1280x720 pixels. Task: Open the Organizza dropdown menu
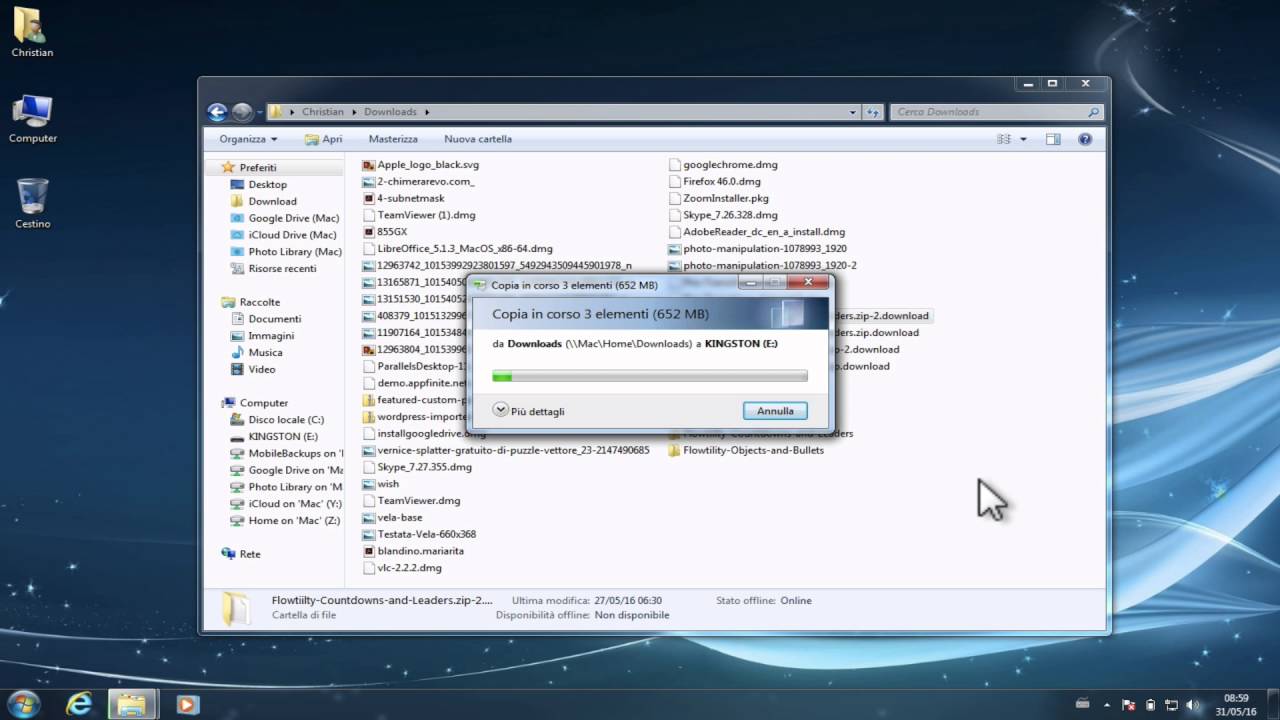[x=248, y=139]
